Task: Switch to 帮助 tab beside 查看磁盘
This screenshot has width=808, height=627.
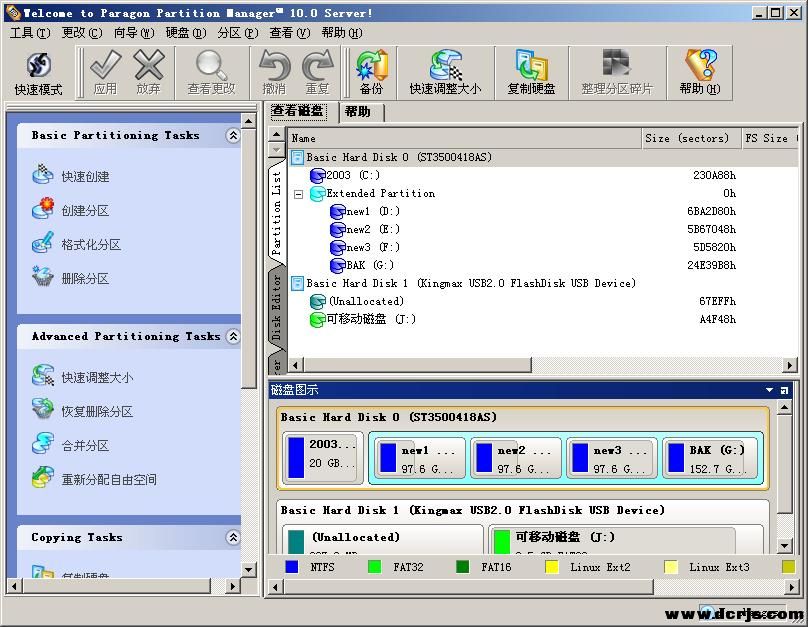Action: pos(361,112)
